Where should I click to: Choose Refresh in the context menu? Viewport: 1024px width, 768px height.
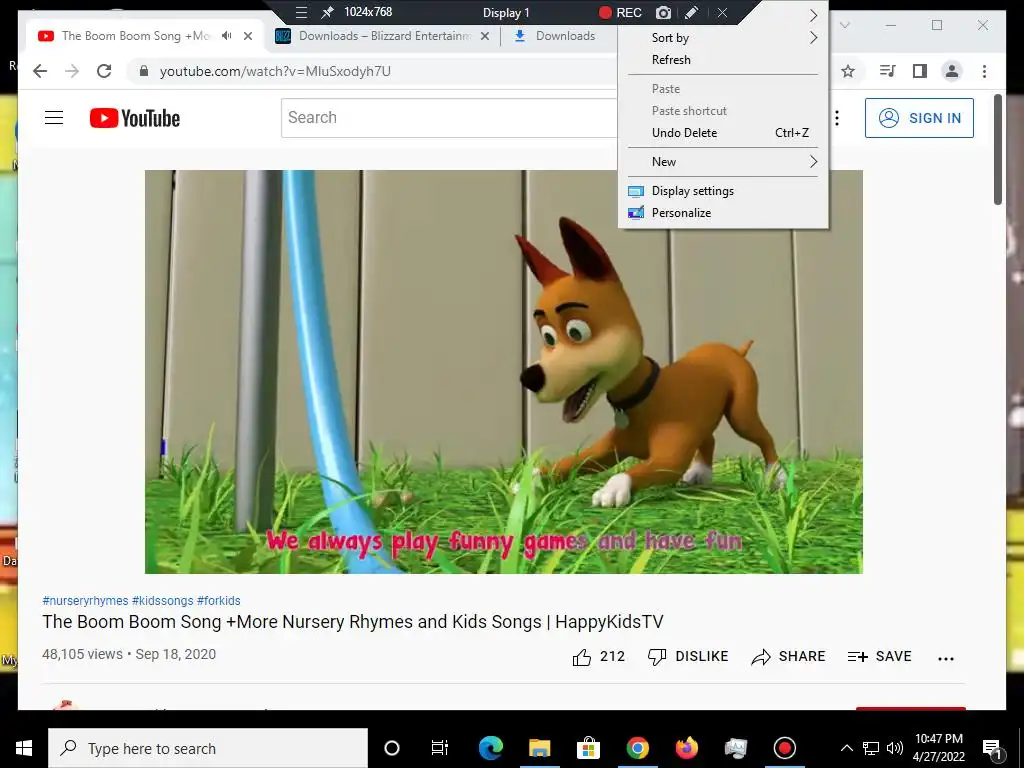point(724,59)
